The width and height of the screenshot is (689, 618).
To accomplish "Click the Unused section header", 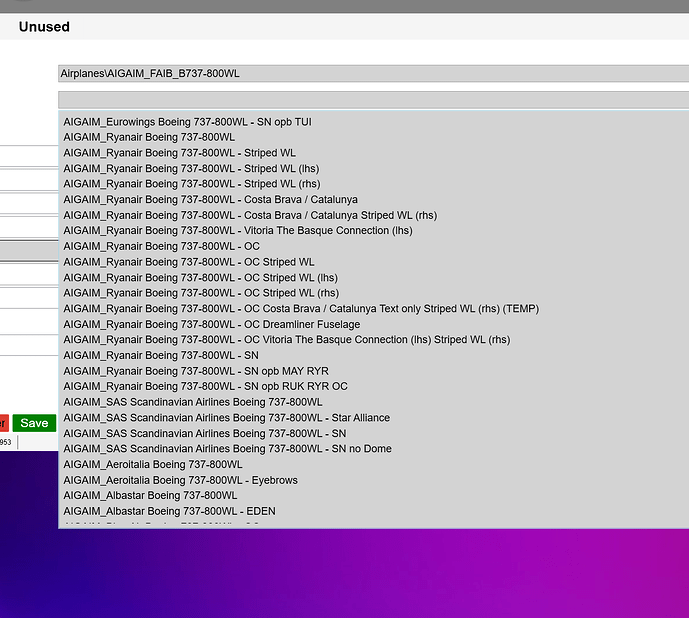I will coord(44,27).
